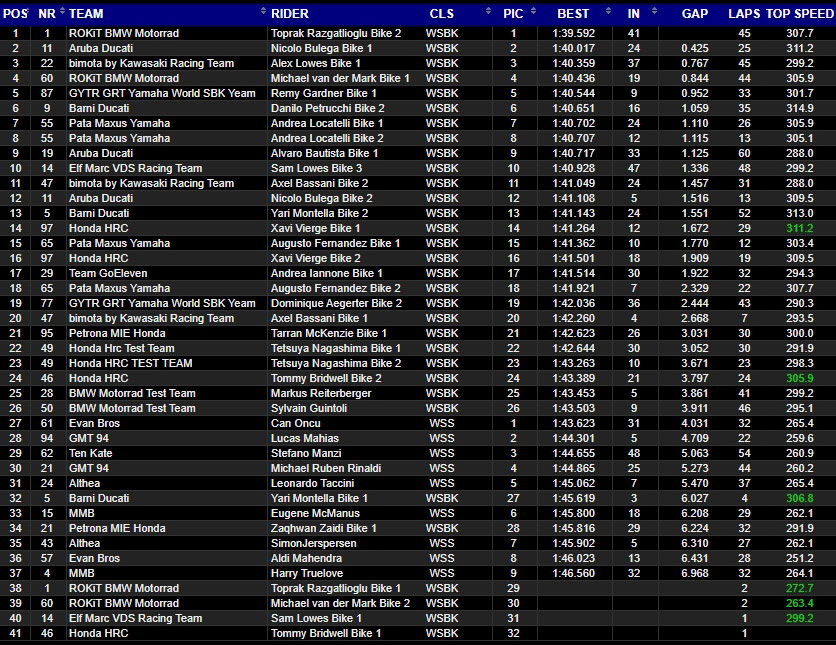Viewport: 836px width, 645px height.
Task: Click the best time 1:39.592
Action: click(x=573, y=33)
